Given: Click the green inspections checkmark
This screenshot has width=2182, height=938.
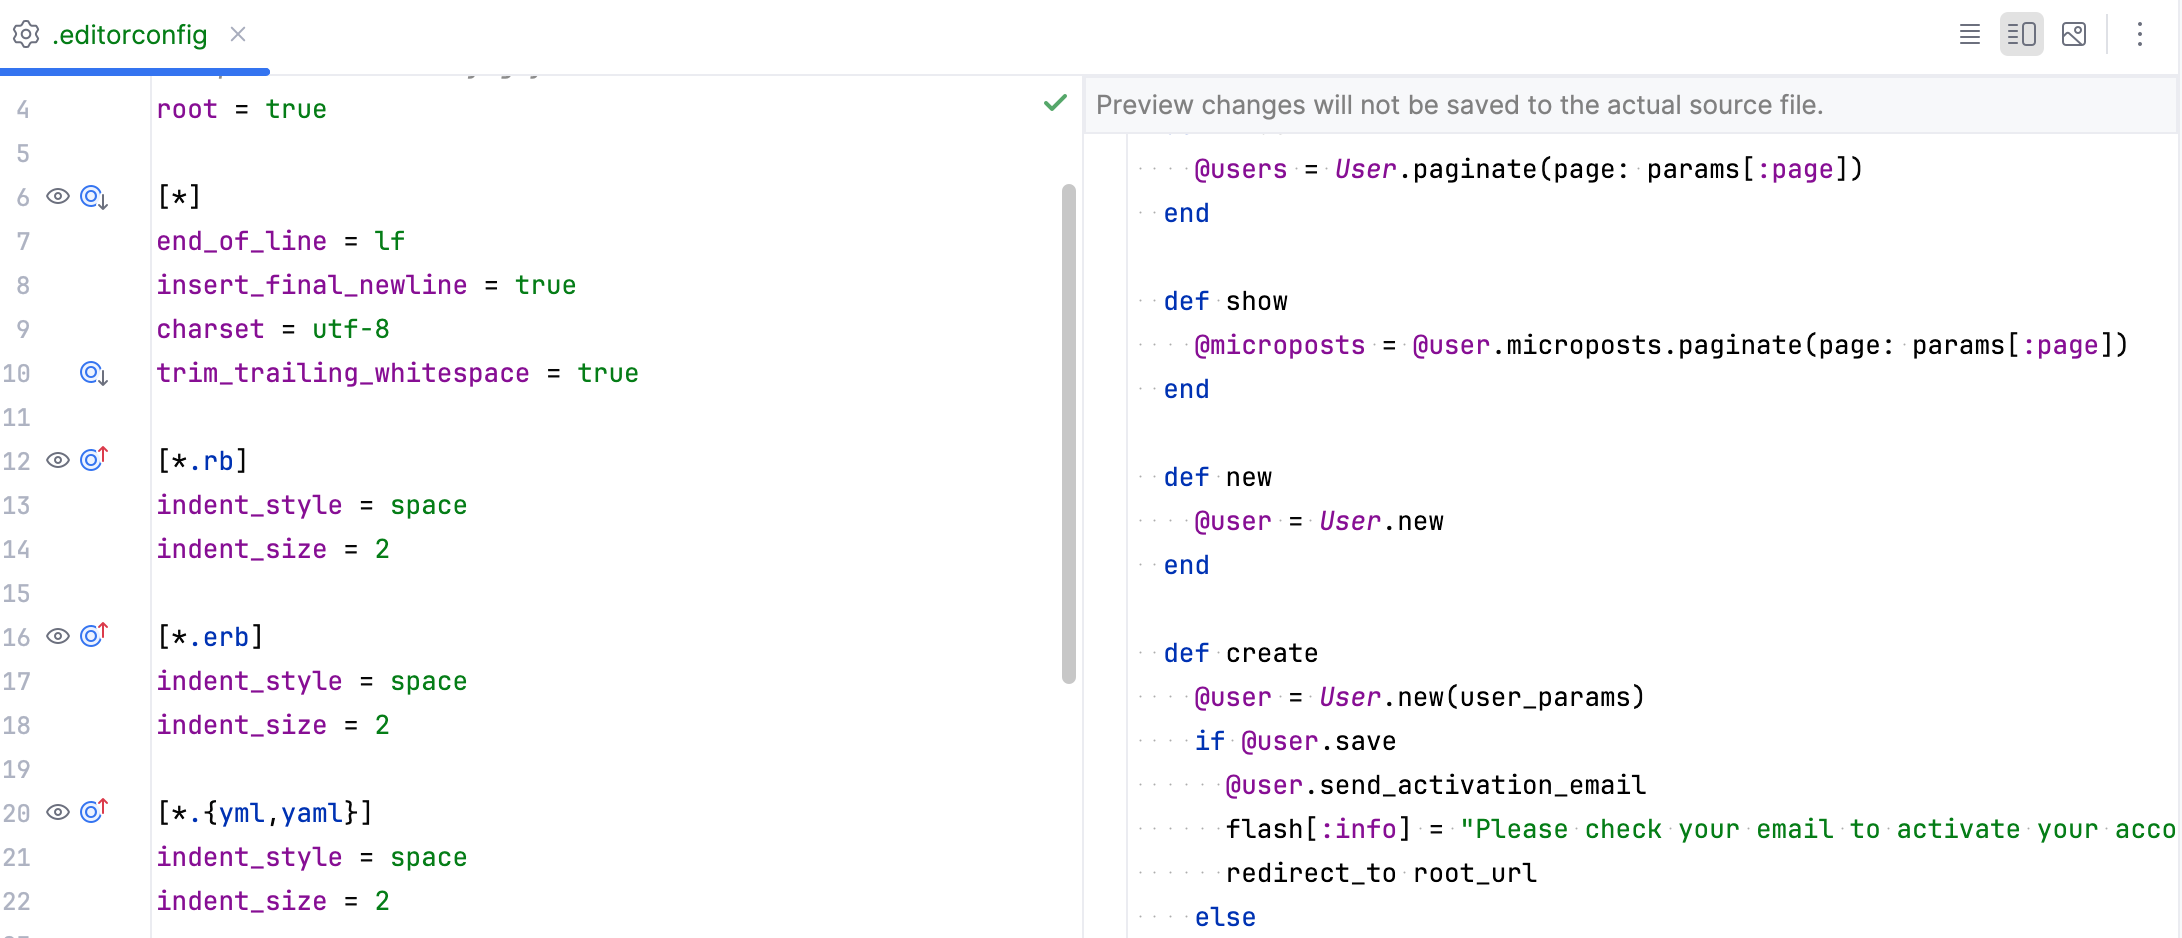Looking at the screenshot, I should (1053, 103).
